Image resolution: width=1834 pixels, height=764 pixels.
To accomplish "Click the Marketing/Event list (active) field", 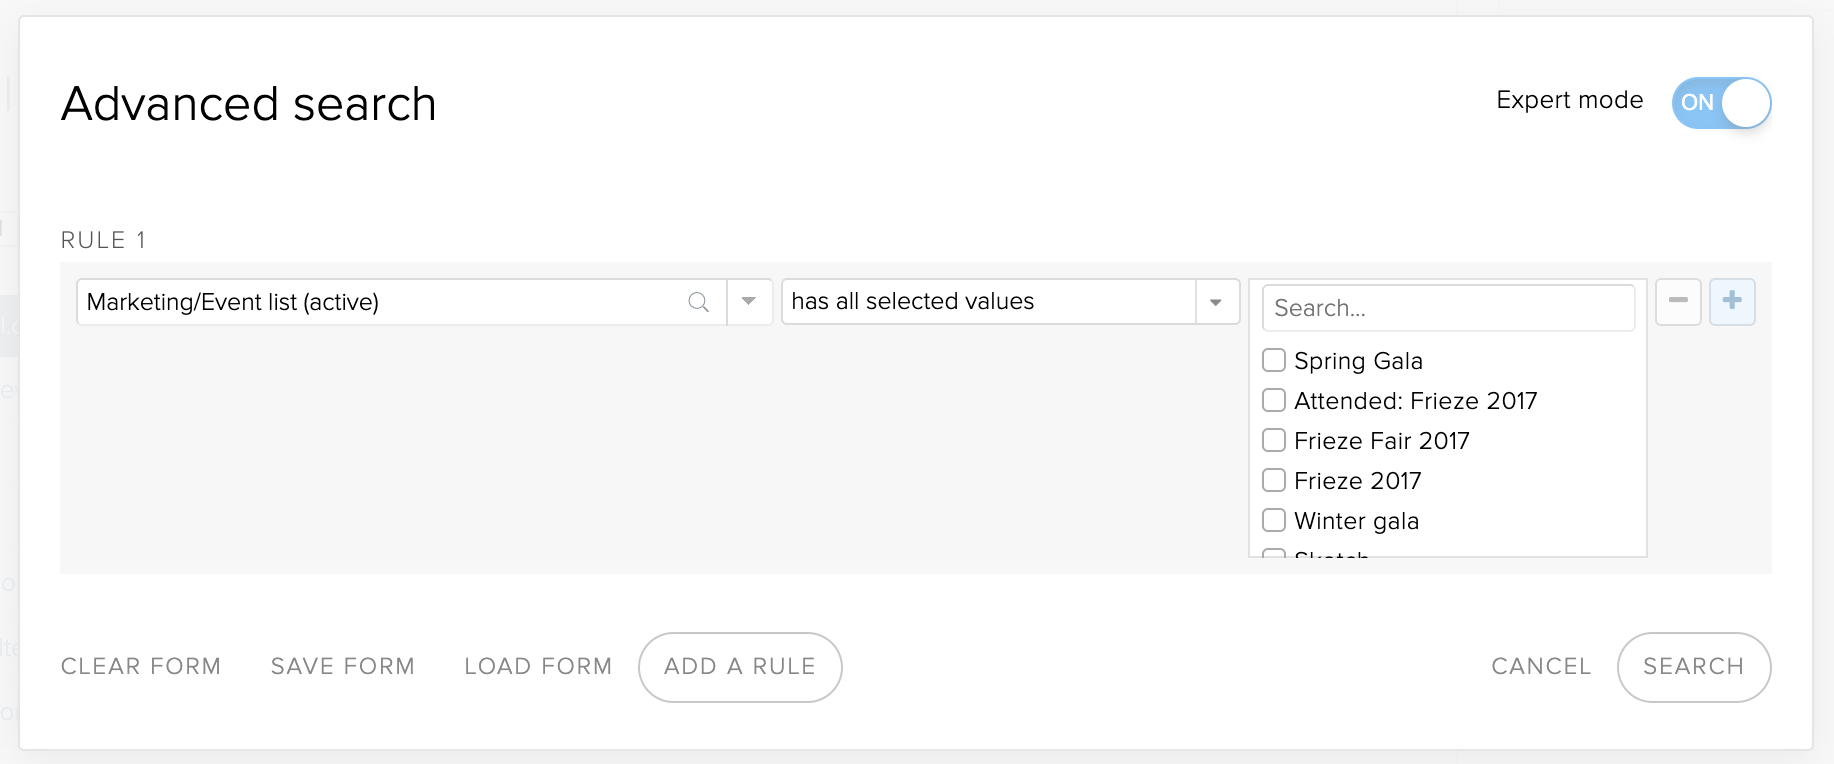I will [x=402, y=302].
